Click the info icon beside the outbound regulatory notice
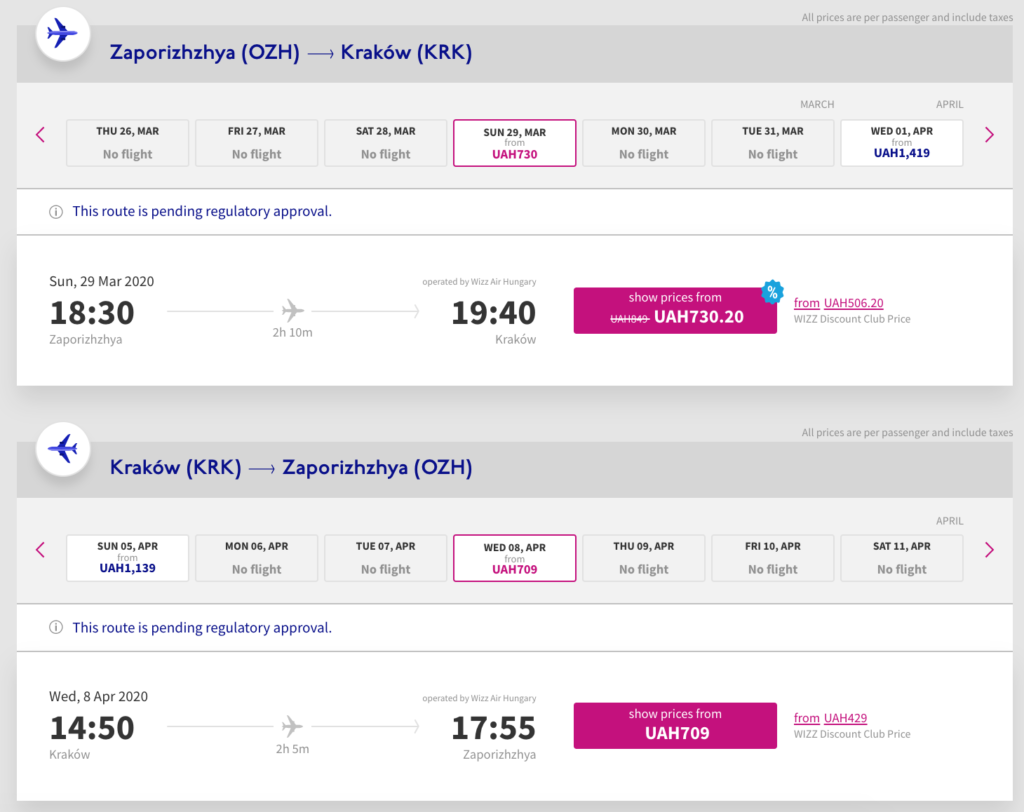This screenshot has width=1024, height=812. tap(56, 212)
